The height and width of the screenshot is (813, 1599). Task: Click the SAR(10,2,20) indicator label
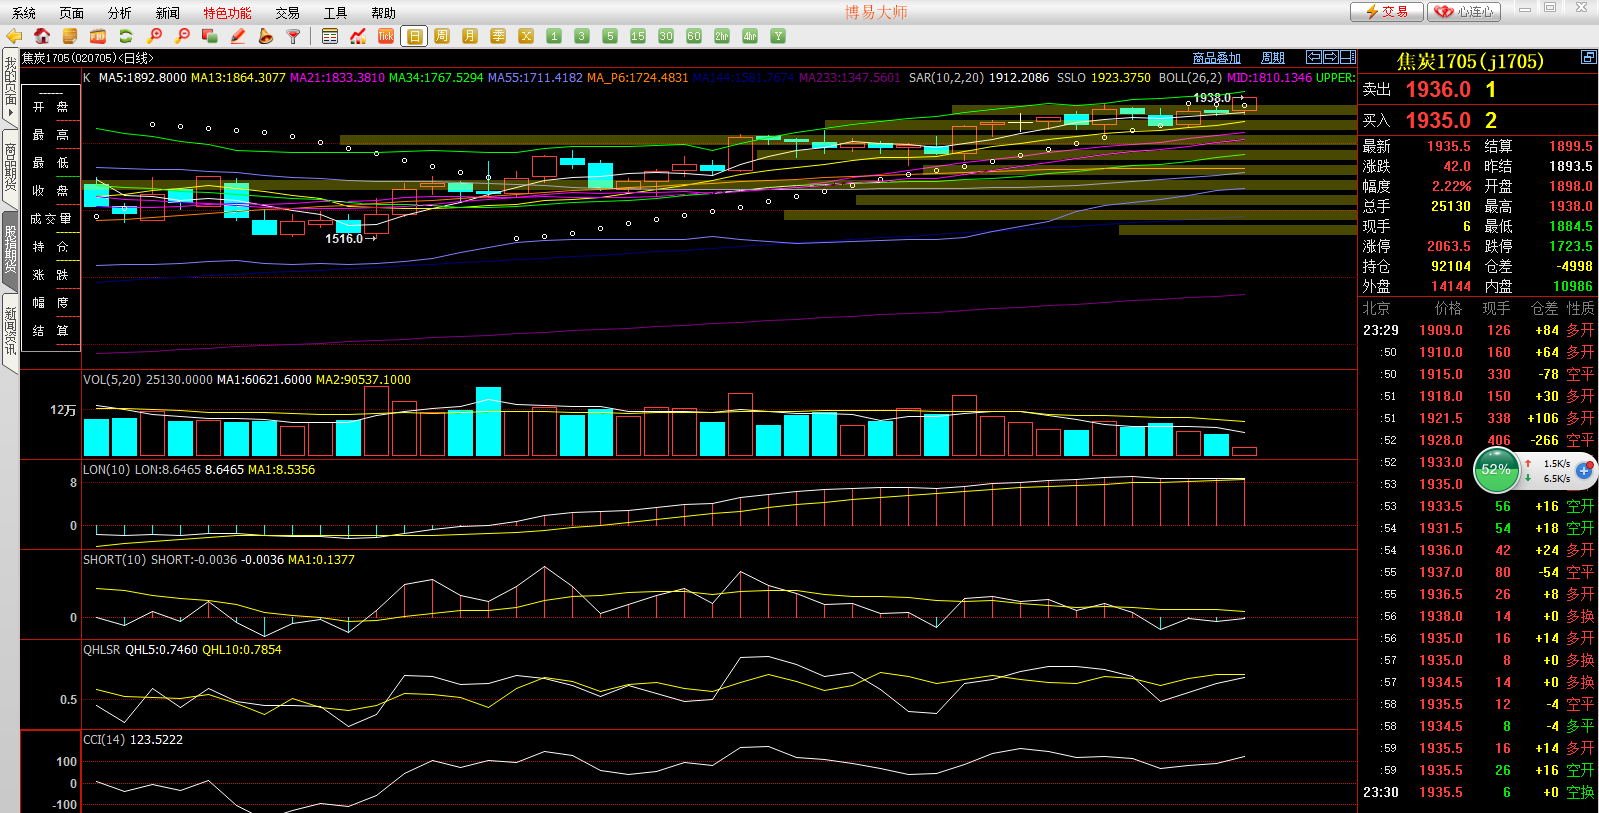(946, 77)
